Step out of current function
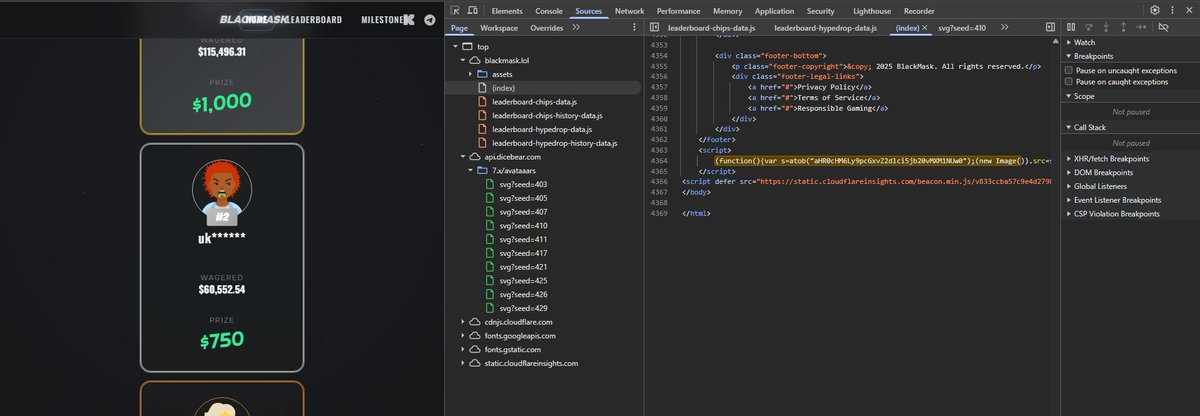The height and width of the screenshot is (416, 1200). pos(1126,28)
